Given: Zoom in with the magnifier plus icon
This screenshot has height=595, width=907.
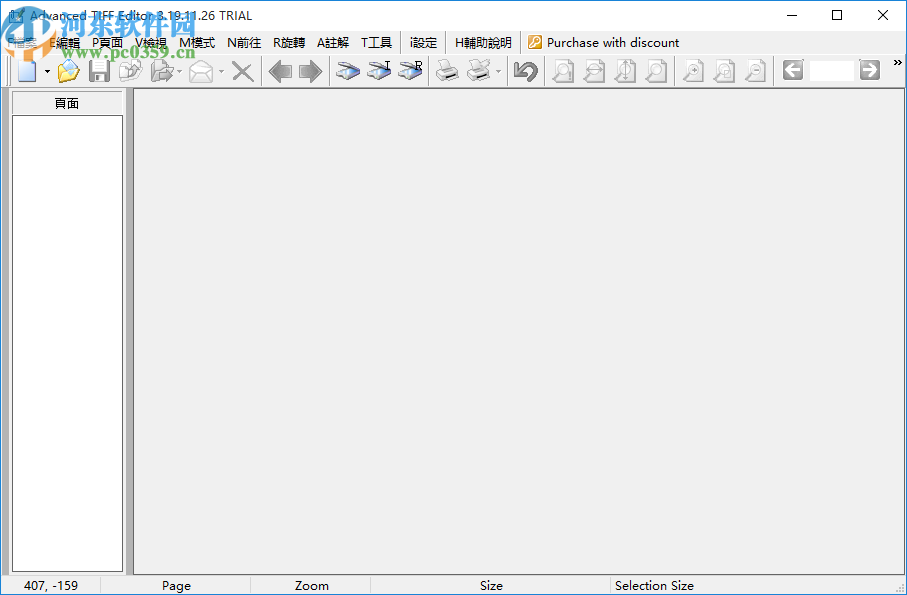Looking at the screenshot, I should tap(693, 71).
